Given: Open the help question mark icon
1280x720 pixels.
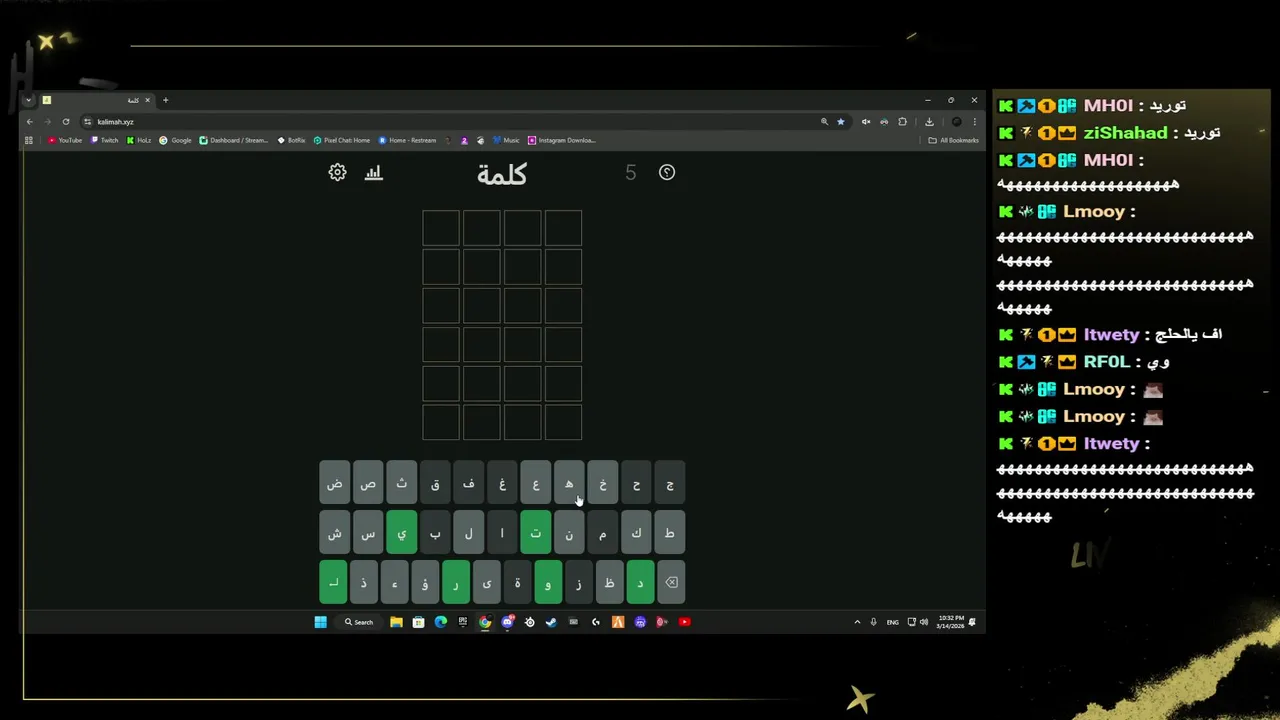Looking at the screenshot, I should (x=667, y=173).
